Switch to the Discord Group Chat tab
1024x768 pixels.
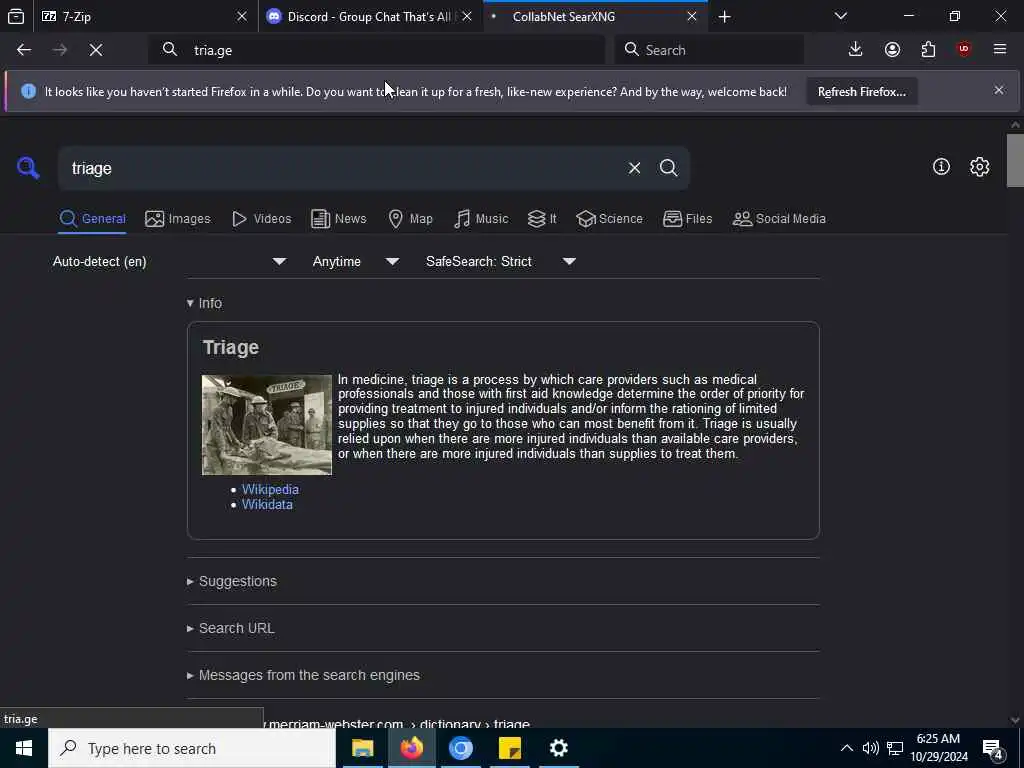pyautogui.click(x=370, y=16)
